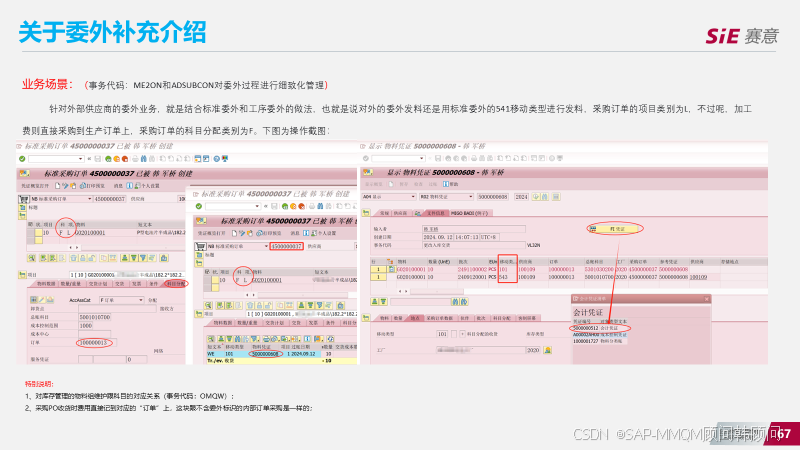This screenshot has width=800, height=450.
Task: Click Create new document icon beside 凭证概览打开
Action: 57,186
